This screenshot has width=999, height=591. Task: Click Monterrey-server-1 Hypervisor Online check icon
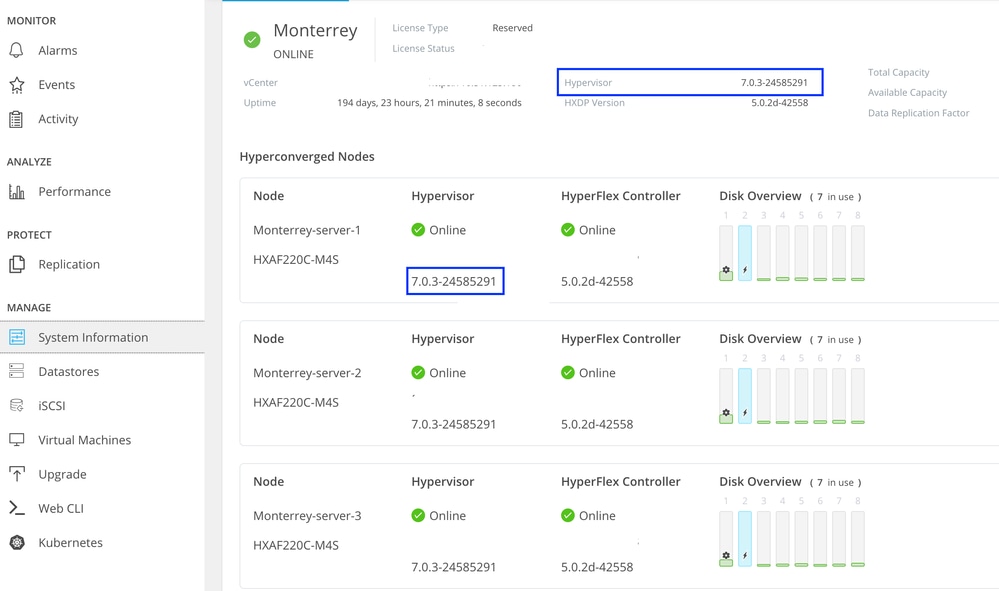click(x=418, y=230)
